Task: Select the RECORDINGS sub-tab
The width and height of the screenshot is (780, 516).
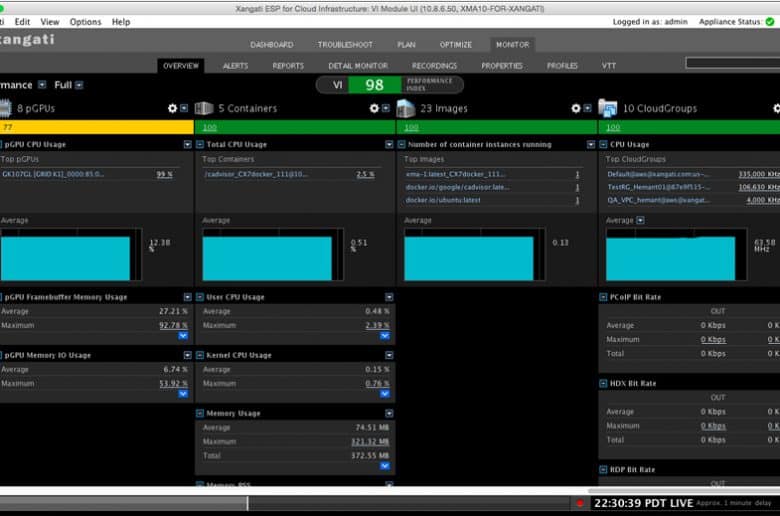Action: pos(434,66)
